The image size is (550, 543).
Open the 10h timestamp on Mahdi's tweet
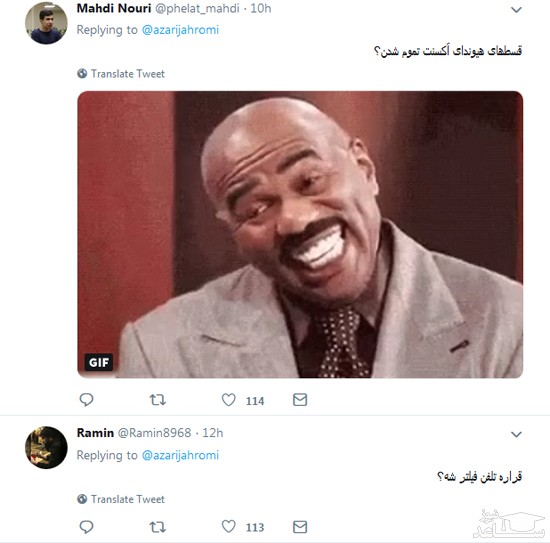coord(261,8)
